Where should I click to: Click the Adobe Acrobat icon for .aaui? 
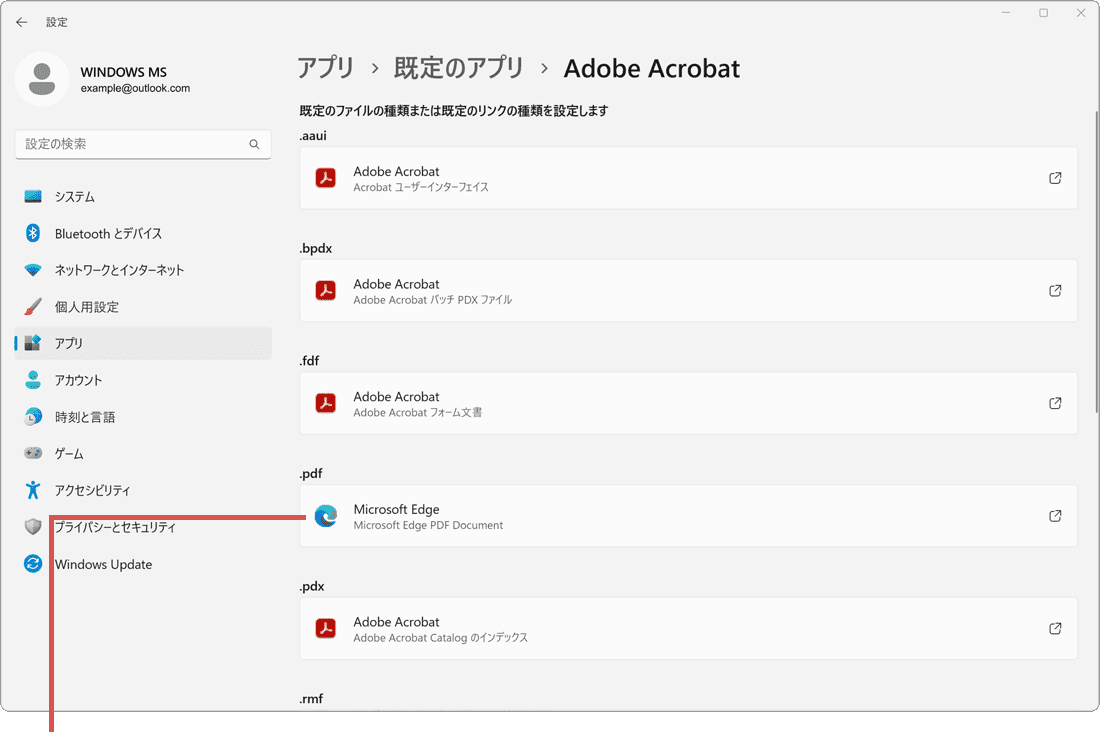(x=325, y=178)
